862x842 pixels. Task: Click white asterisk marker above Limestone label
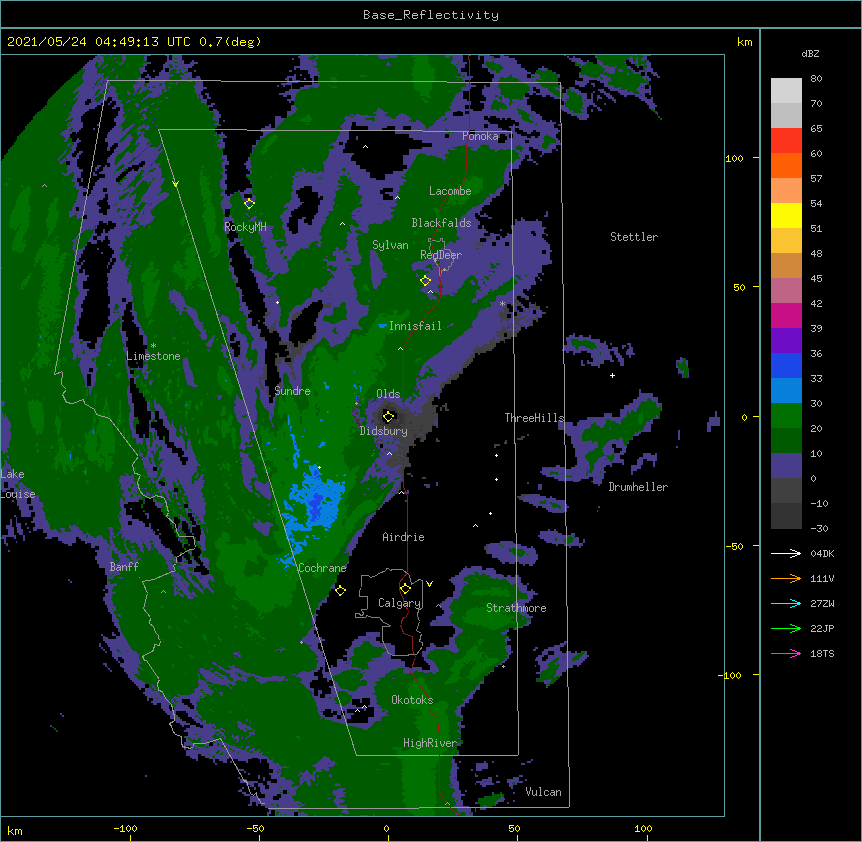pyautogui.click(x=153, y=346)
